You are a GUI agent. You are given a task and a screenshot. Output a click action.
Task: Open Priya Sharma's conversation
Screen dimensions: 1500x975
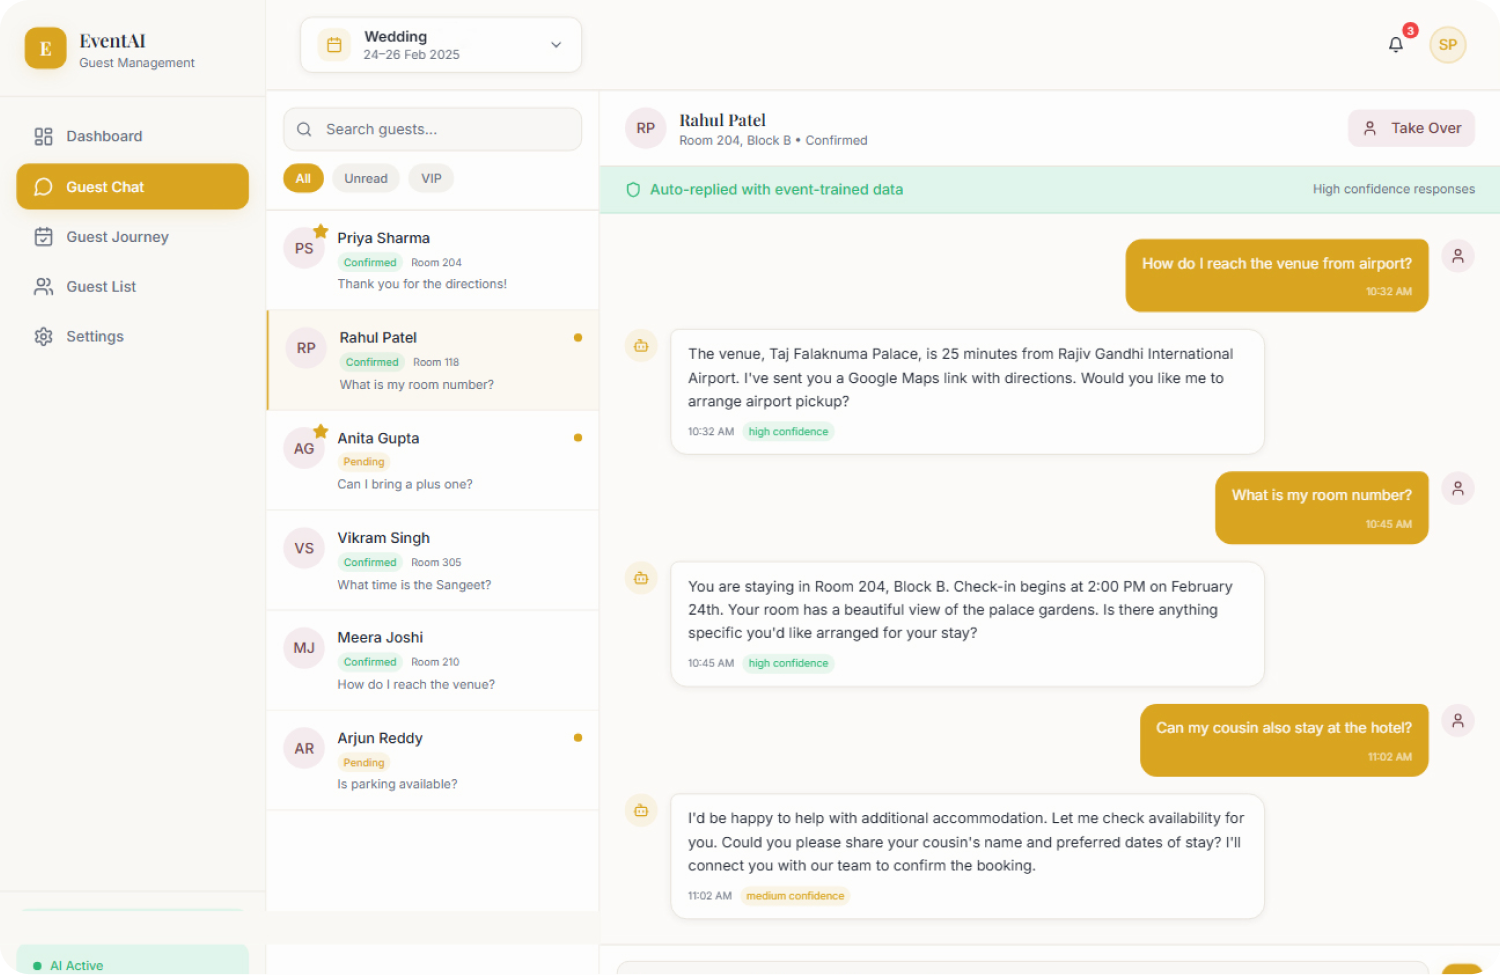click(x=432, y=260)
